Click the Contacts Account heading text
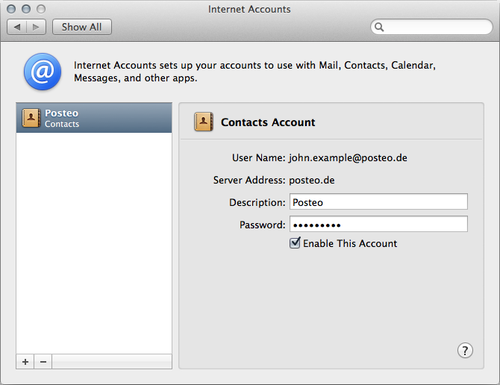Viewport: 500px width, 385px height. (x=268, y=122)
